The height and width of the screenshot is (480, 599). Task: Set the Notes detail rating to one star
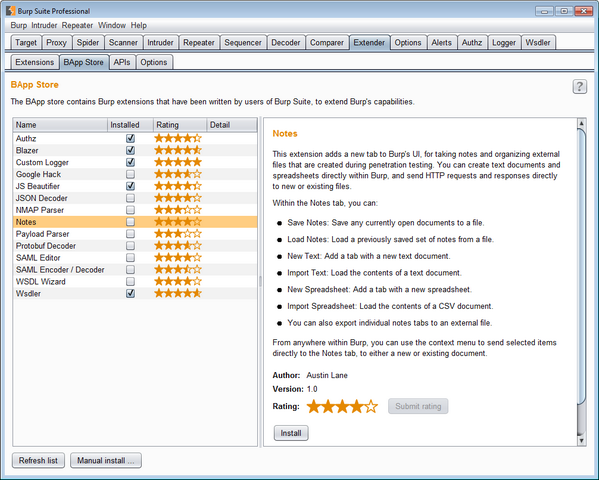click(314, 406)
